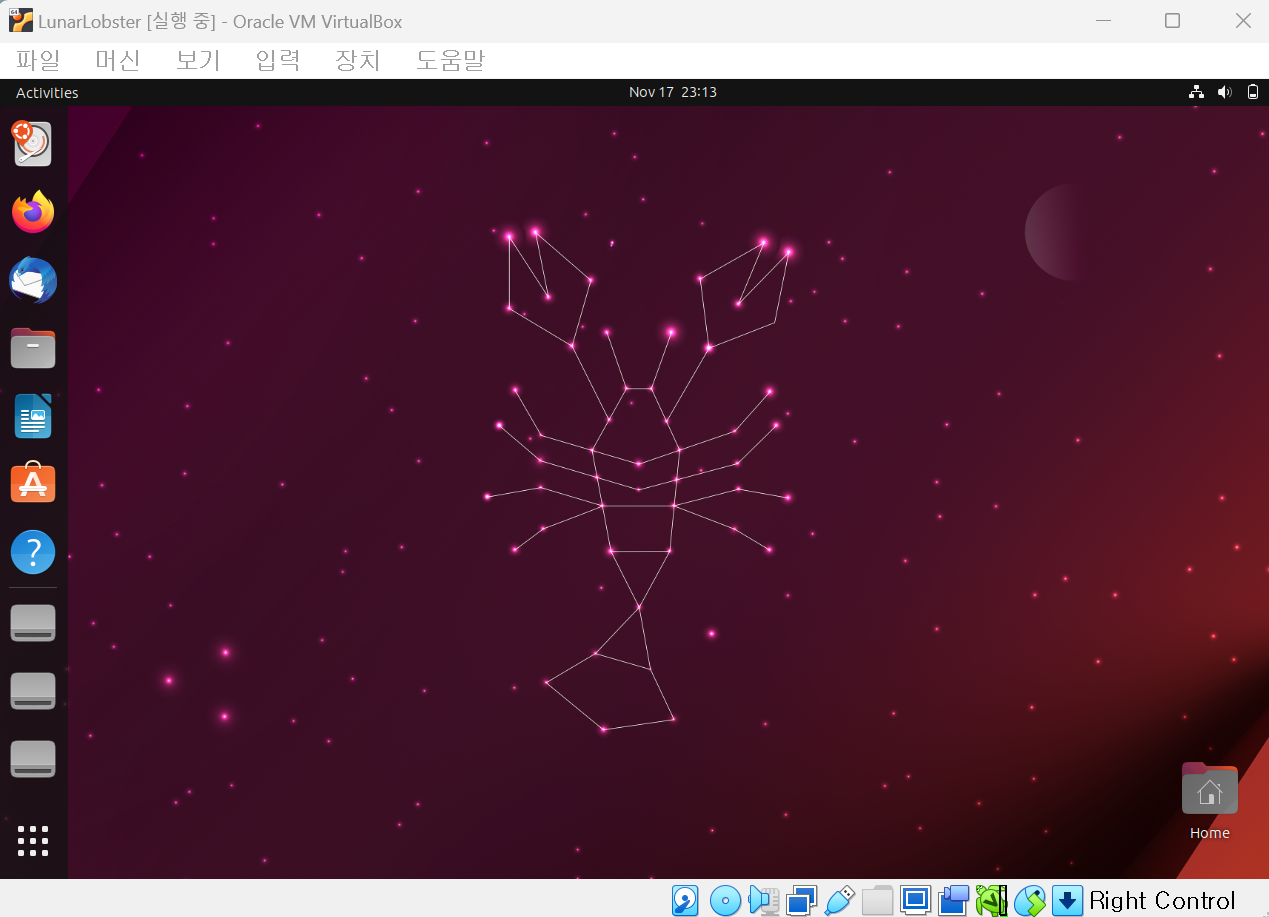Click the optical disc status icon
The width and height of the screenshot is (1269, 917).
(x=725, y=901)
